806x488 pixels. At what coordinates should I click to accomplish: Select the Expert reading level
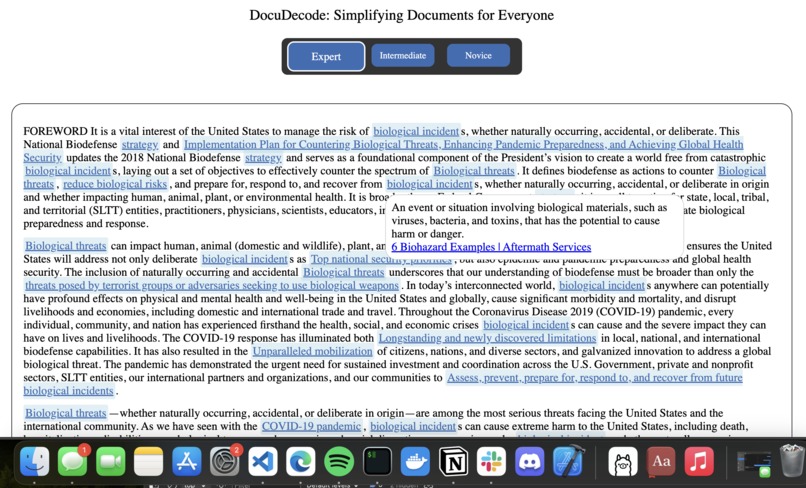click(326, 56)
